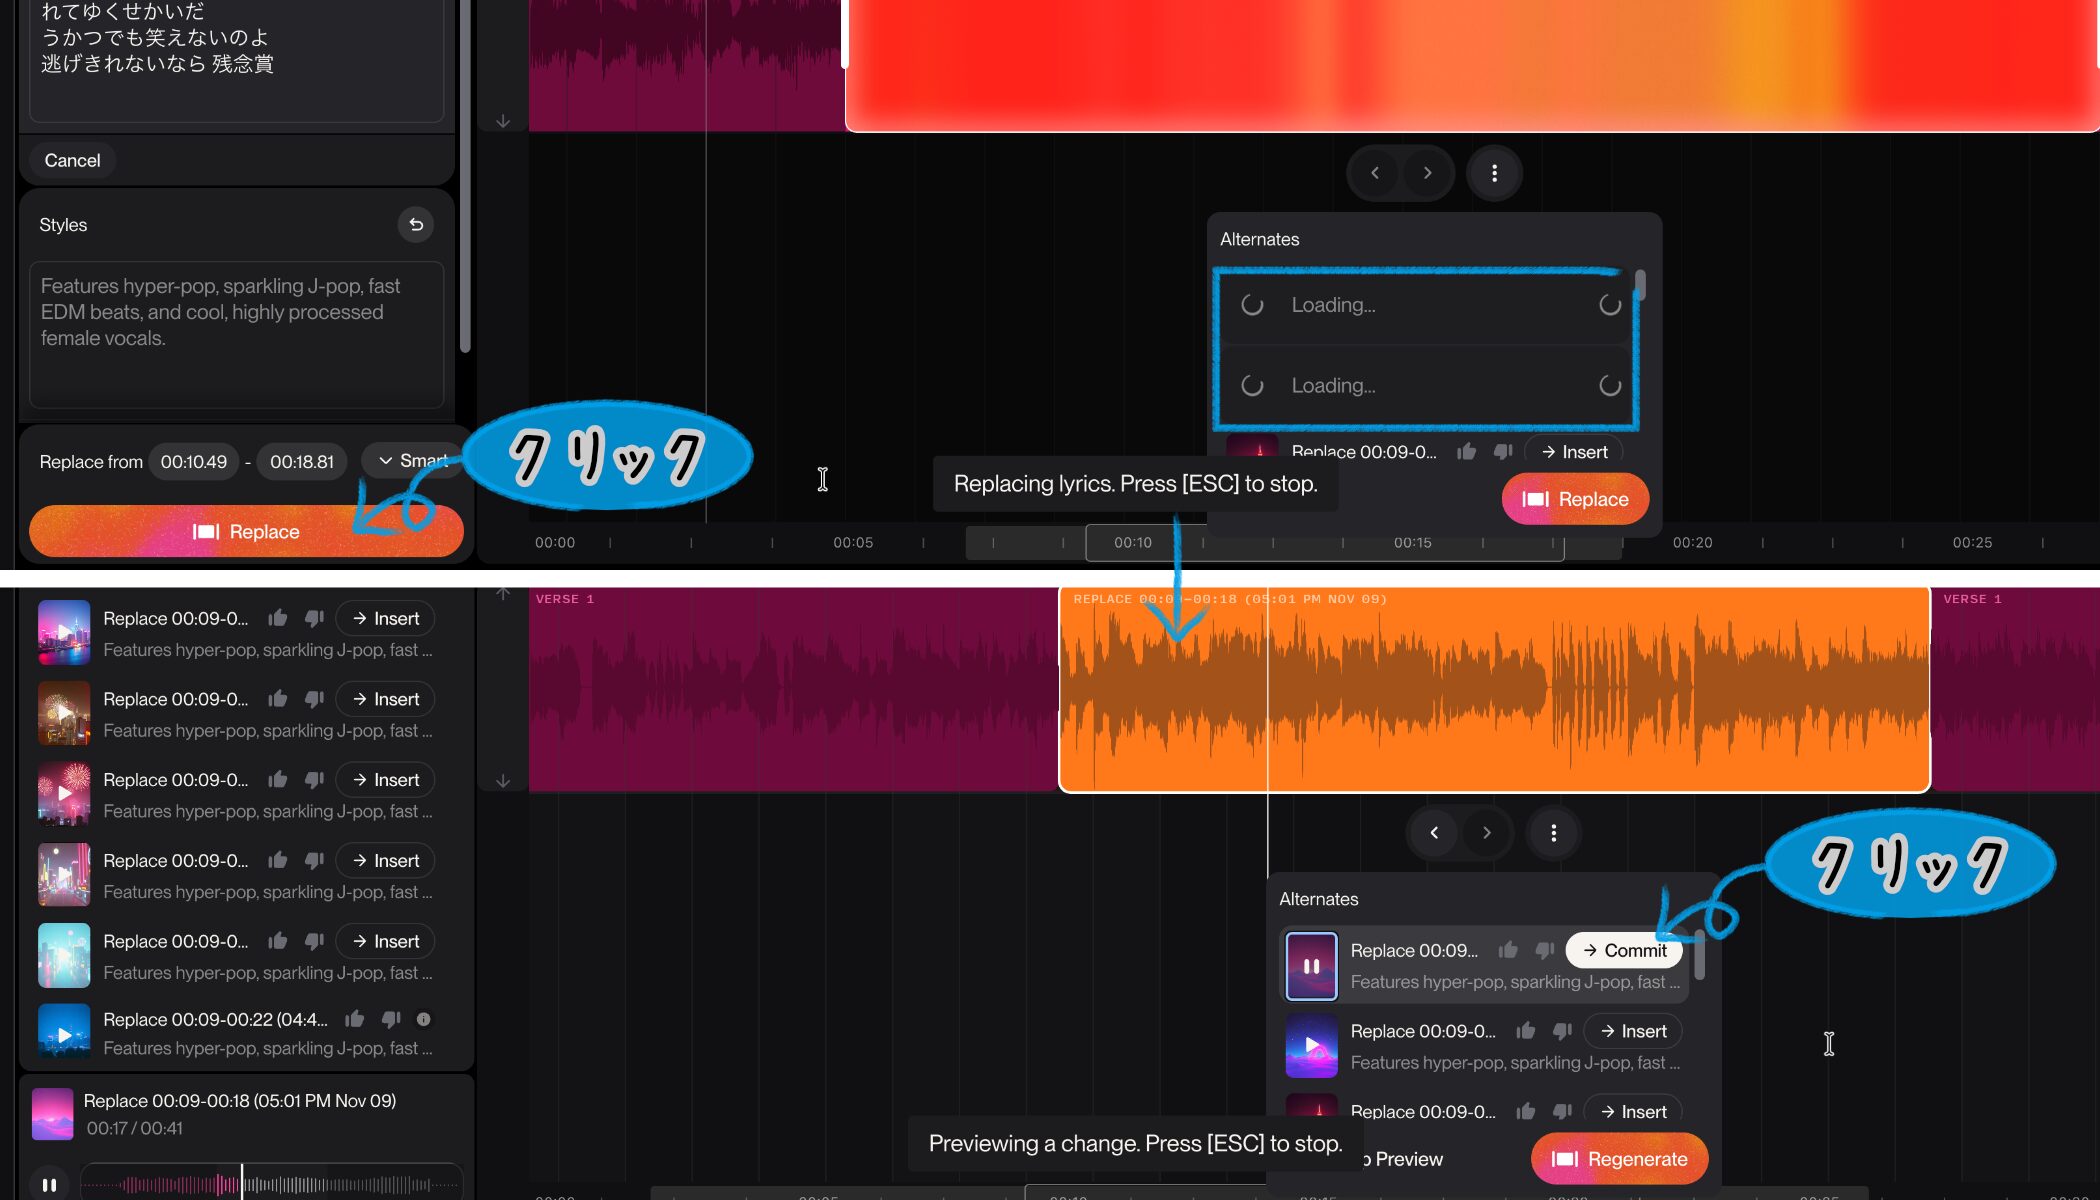Thumbs up the second clip in the lower Alternates
The image size is (2100, 1200).
[1525, 1031]
